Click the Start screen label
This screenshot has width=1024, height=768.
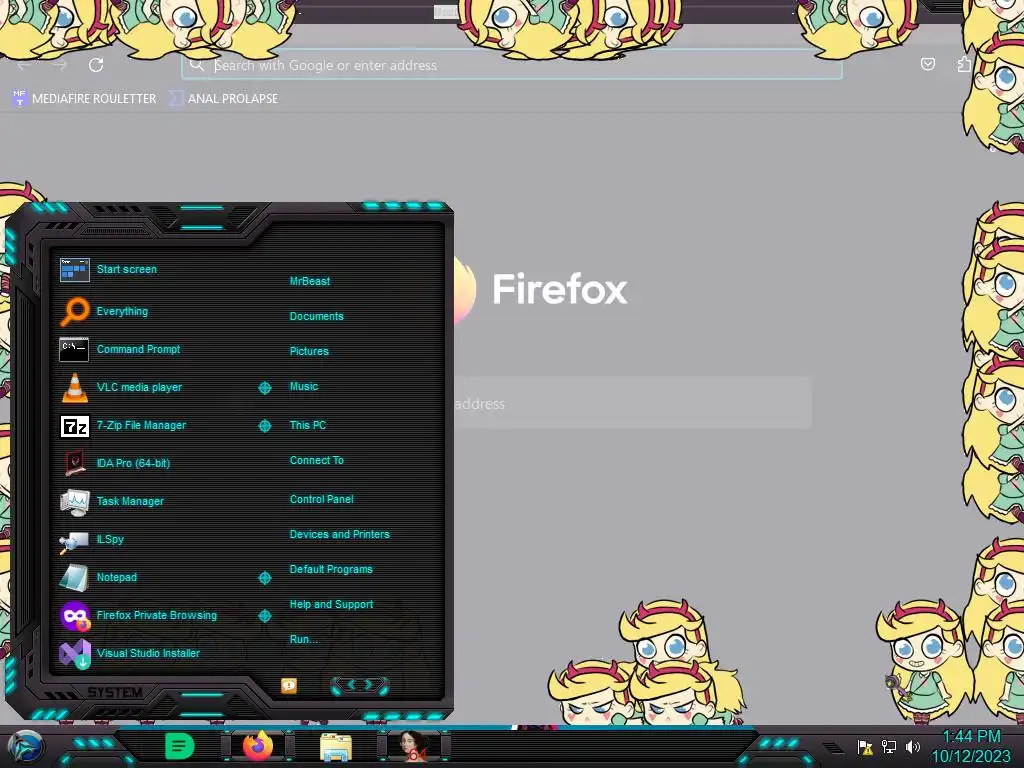point(127,270)
